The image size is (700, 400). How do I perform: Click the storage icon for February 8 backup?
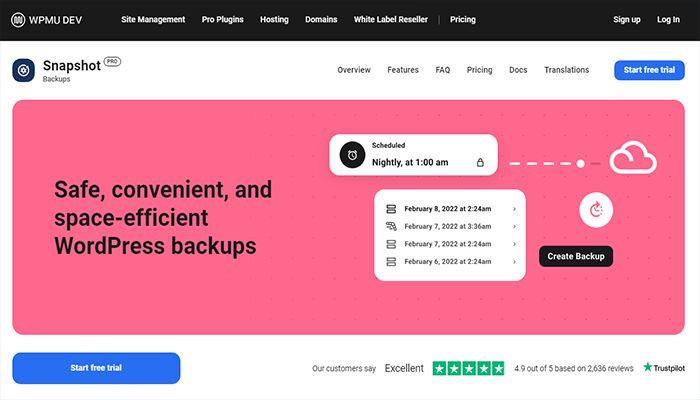click(x=391, y=209)
